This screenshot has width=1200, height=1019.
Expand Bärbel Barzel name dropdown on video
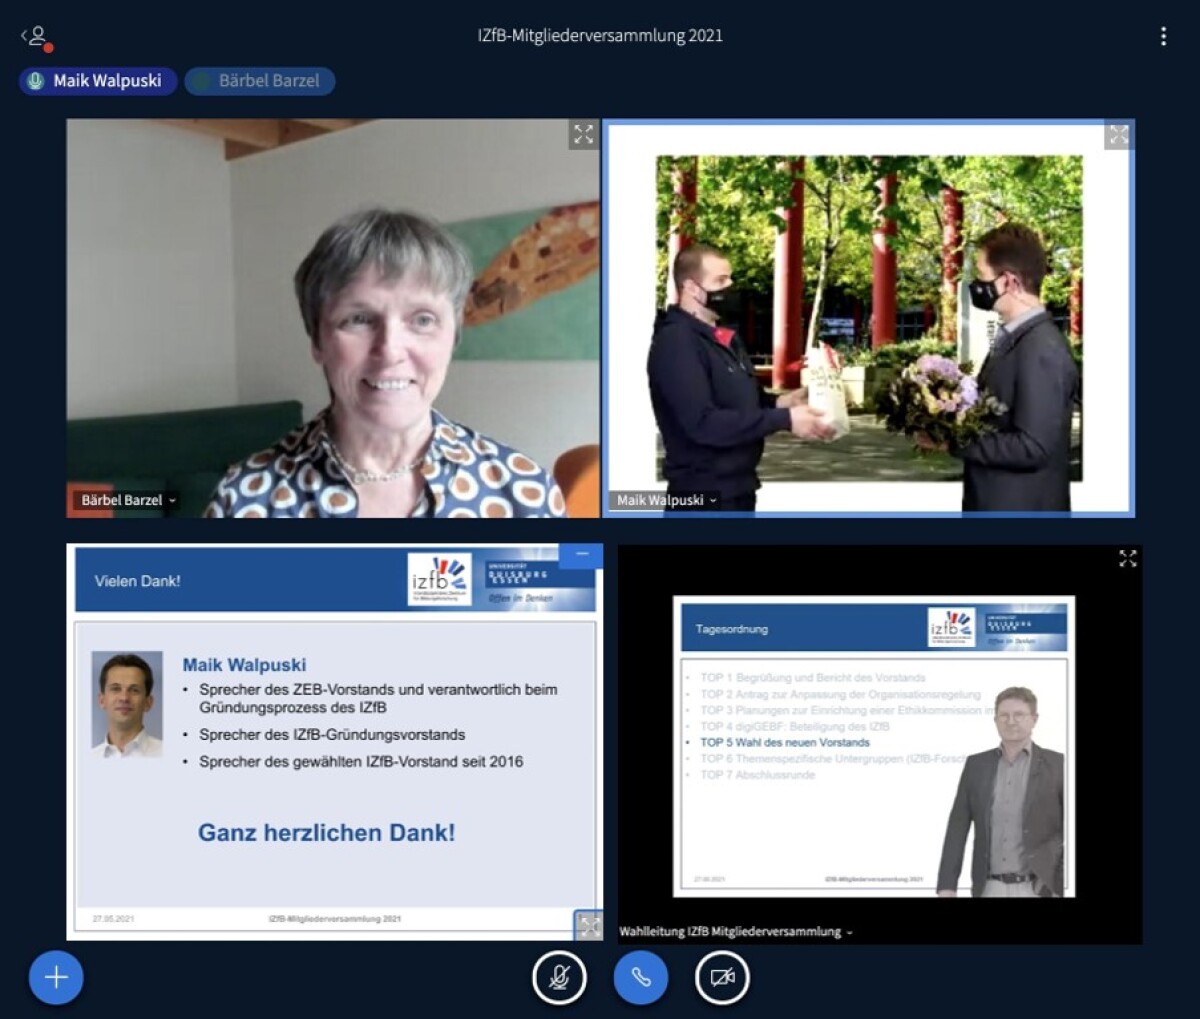point(128,500)
